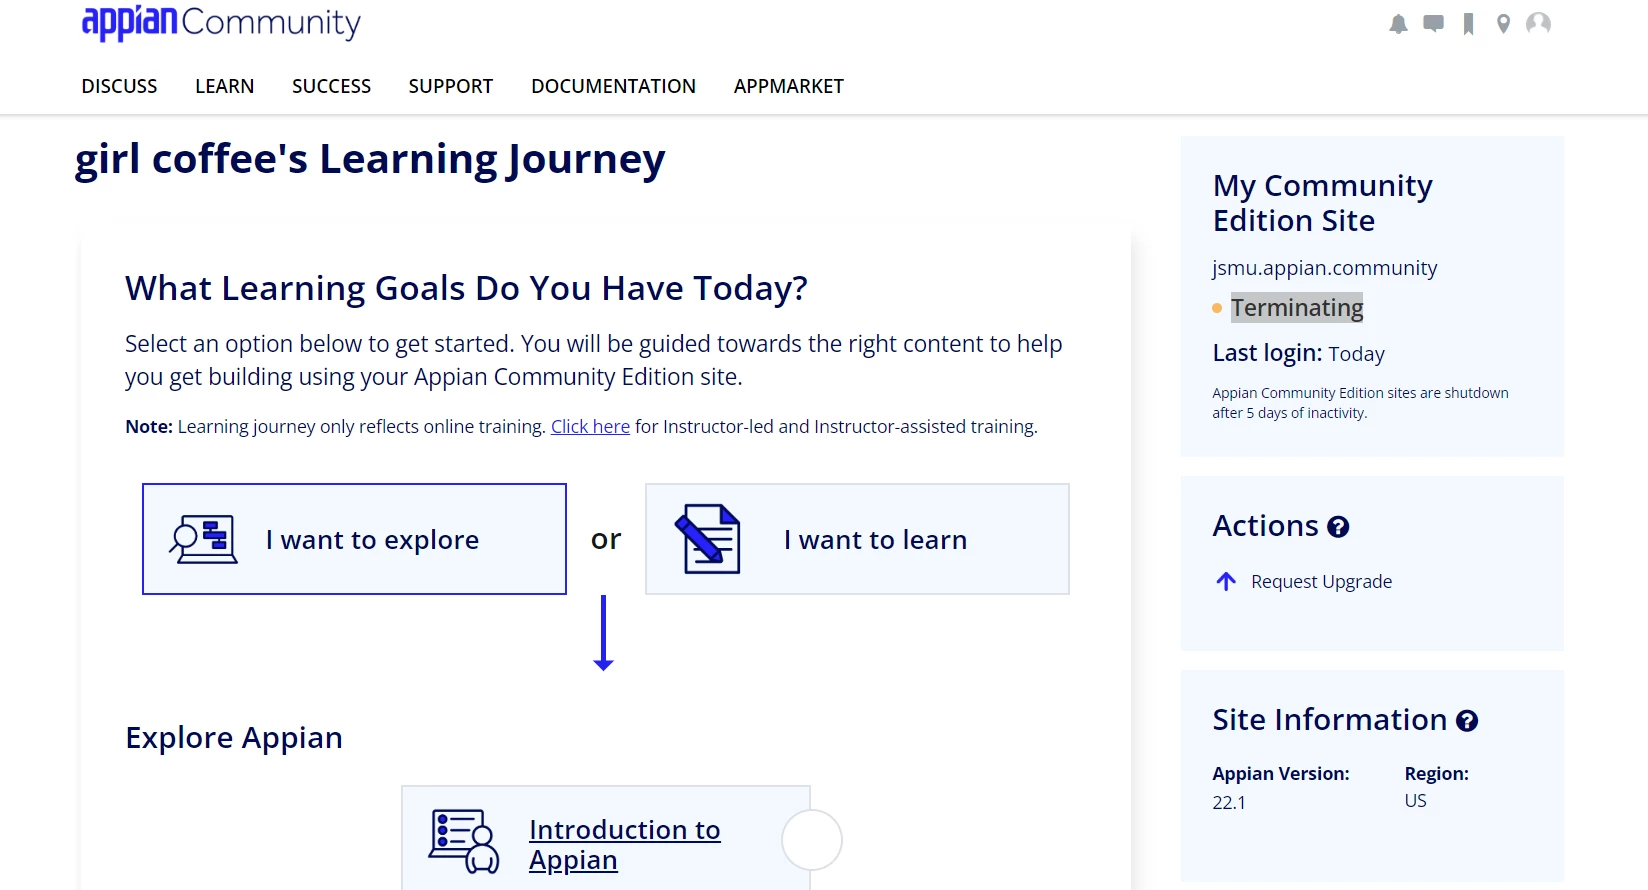Open the Introduction to Appian link

click(x=624, y=845)
